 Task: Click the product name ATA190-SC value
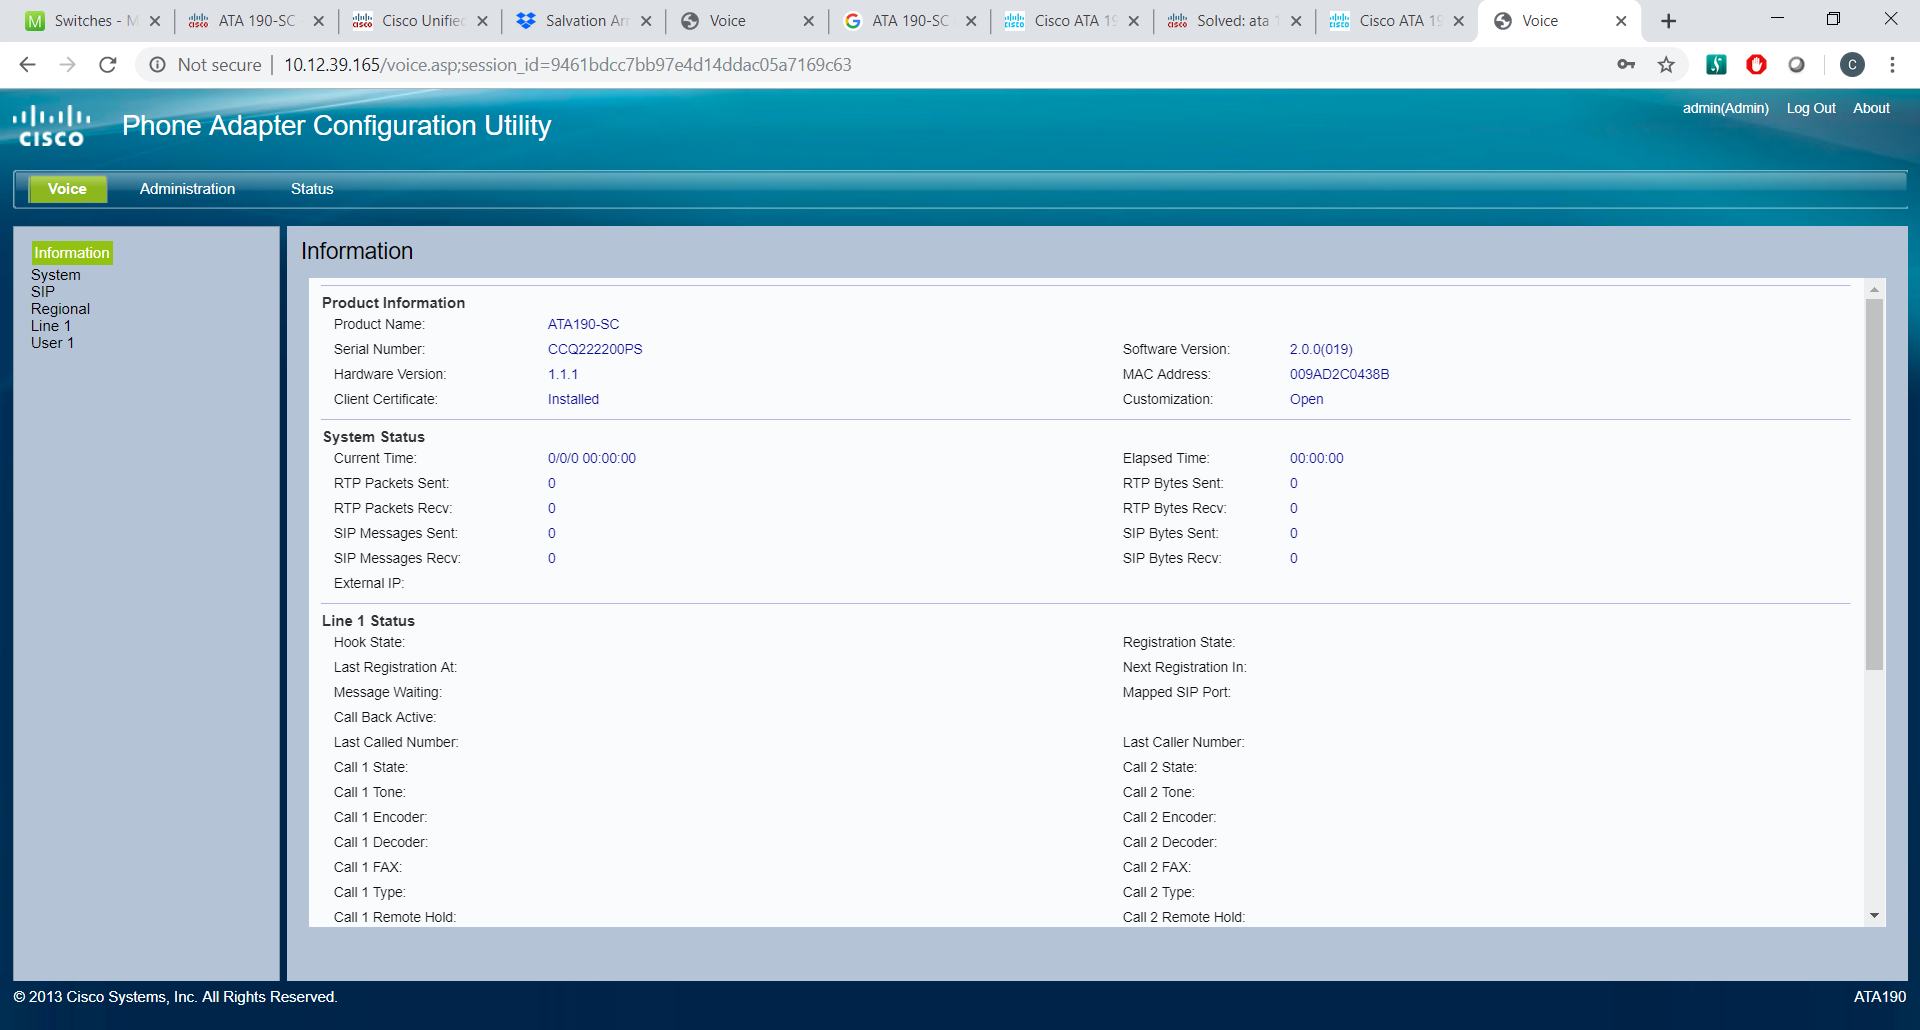tap(583, 324)
